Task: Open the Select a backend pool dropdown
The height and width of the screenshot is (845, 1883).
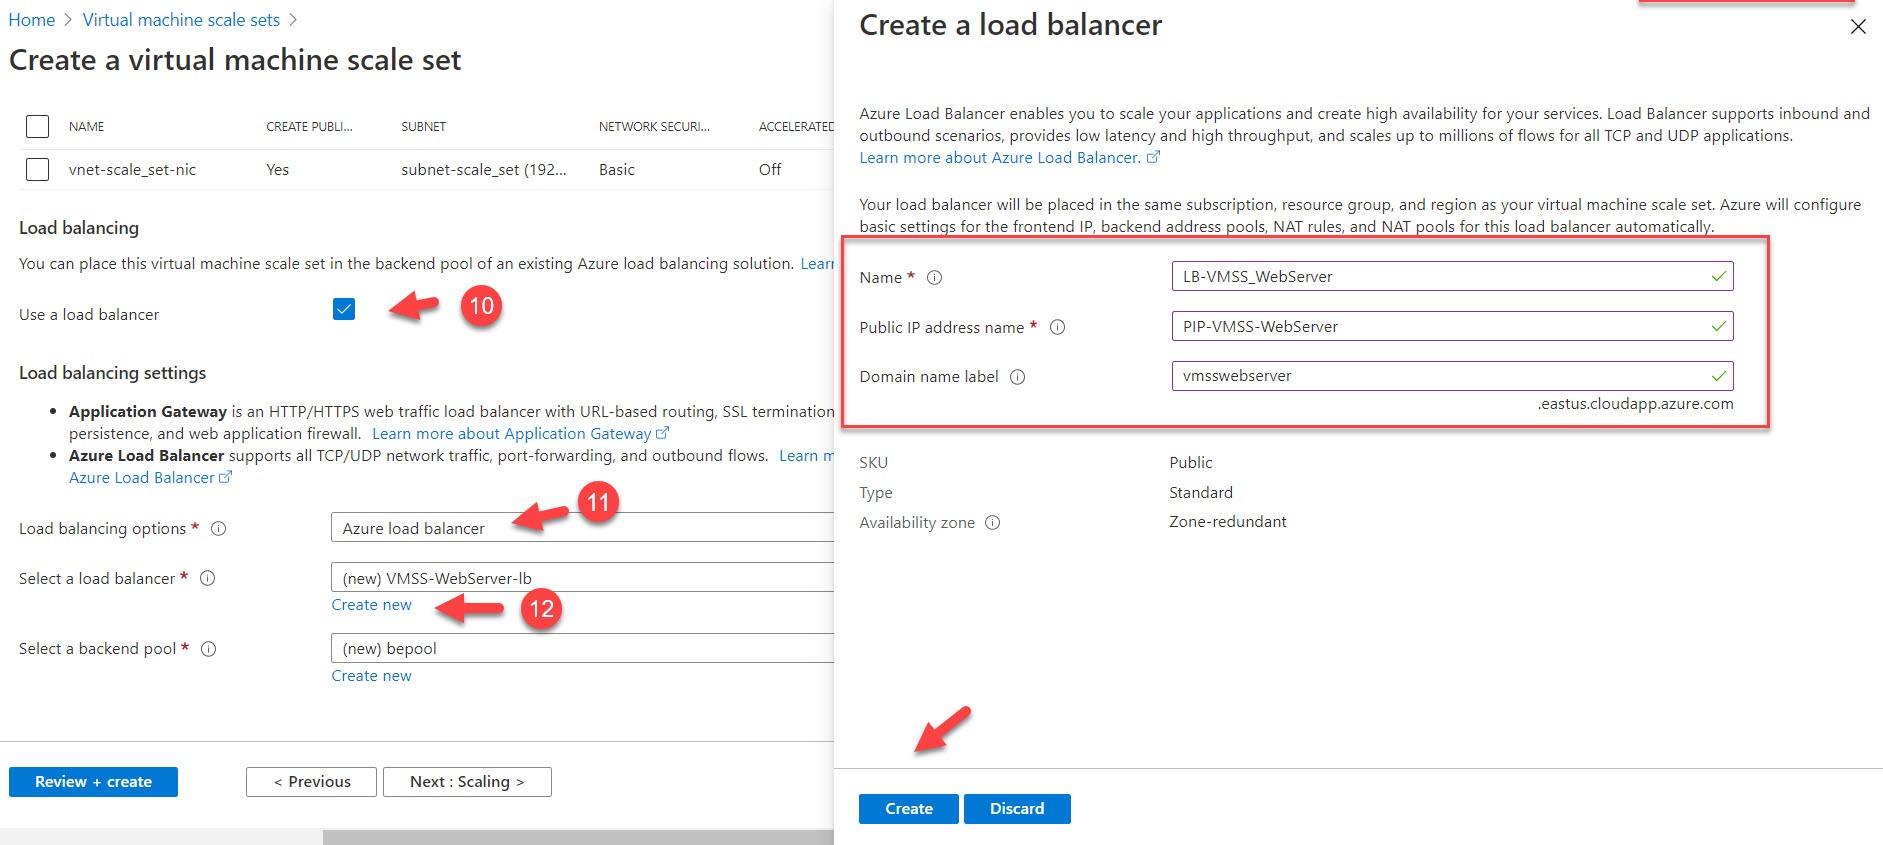Action: (580, 648)
